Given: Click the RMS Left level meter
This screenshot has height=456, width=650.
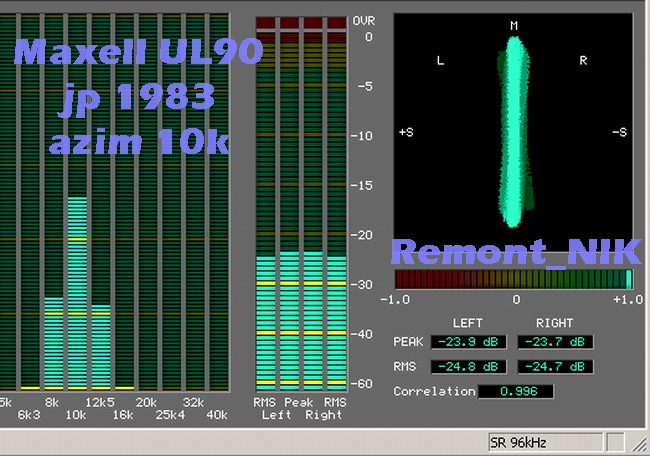Looking at the screenshot, I should pyautogui.click(x=265, y=320).
